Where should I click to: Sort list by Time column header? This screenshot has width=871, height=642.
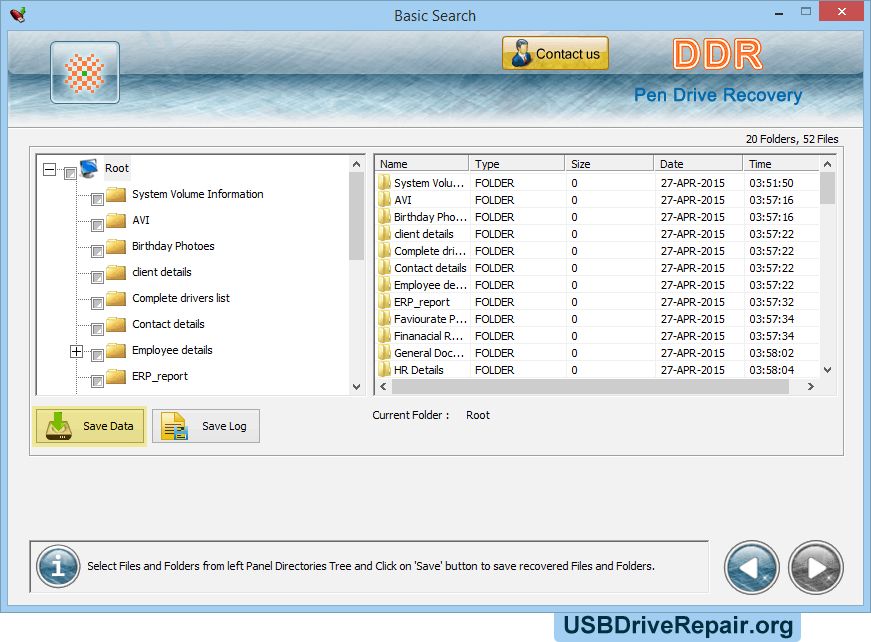pos(780,164)
